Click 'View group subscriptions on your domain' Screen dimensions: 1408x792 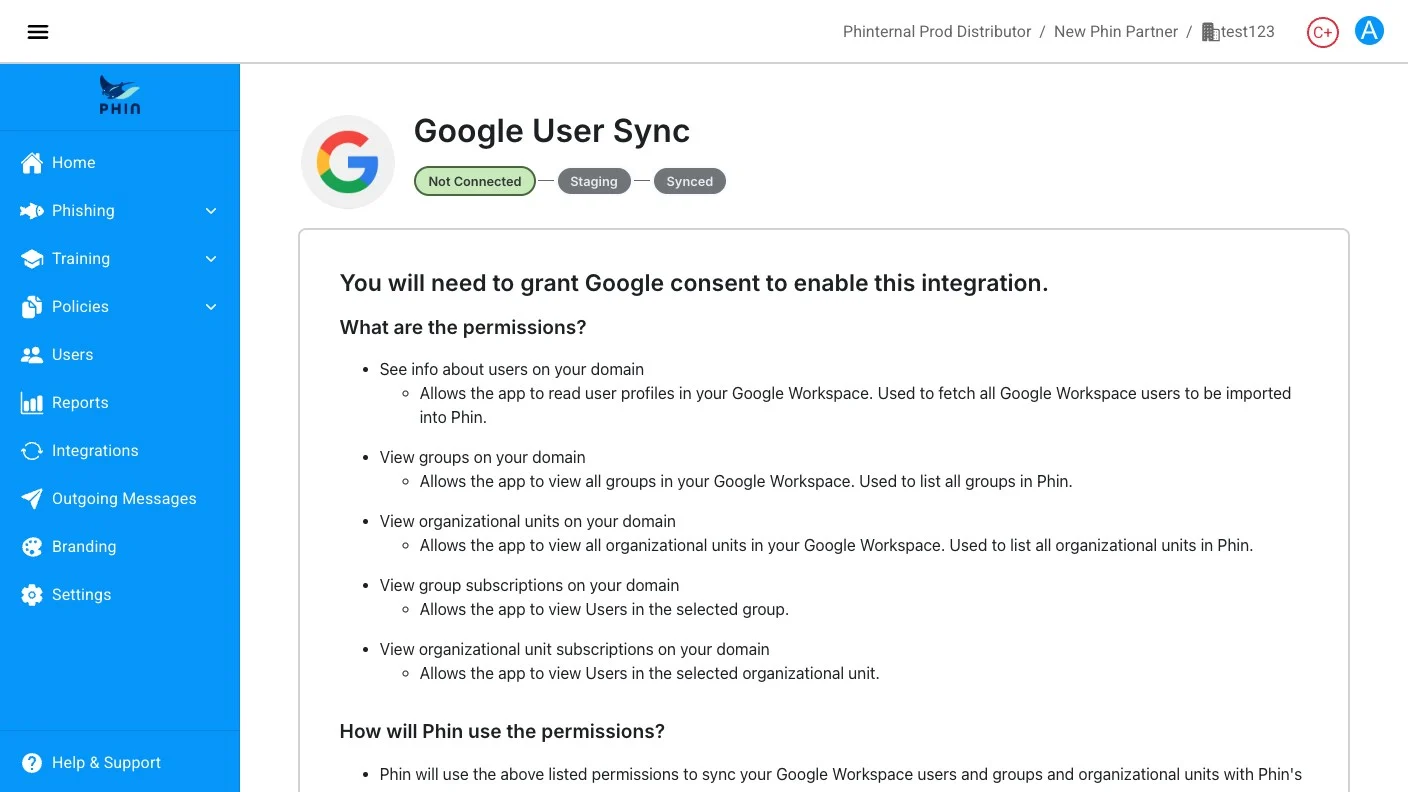[x=530, y=585]
